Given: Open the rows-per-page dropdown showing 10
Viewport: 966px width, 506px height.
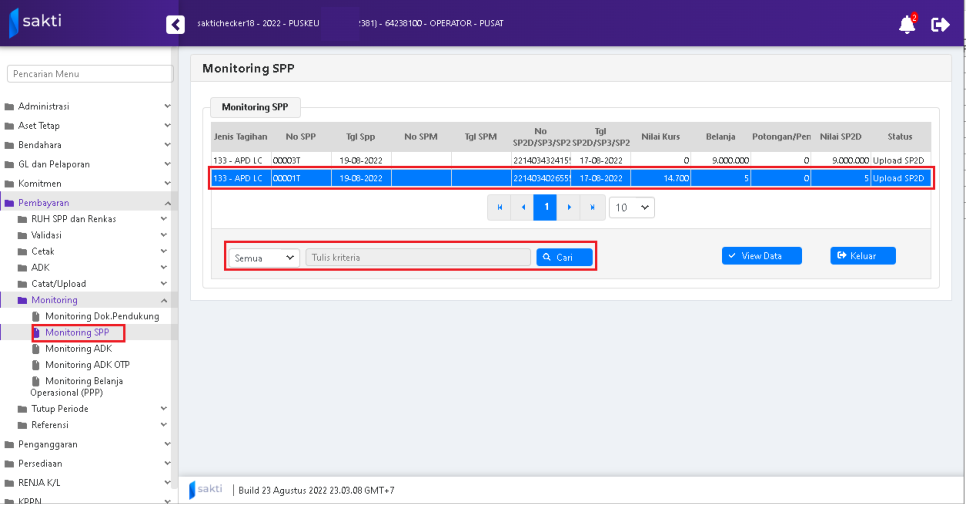Looking at the screenshot, I should pos(632,208).
